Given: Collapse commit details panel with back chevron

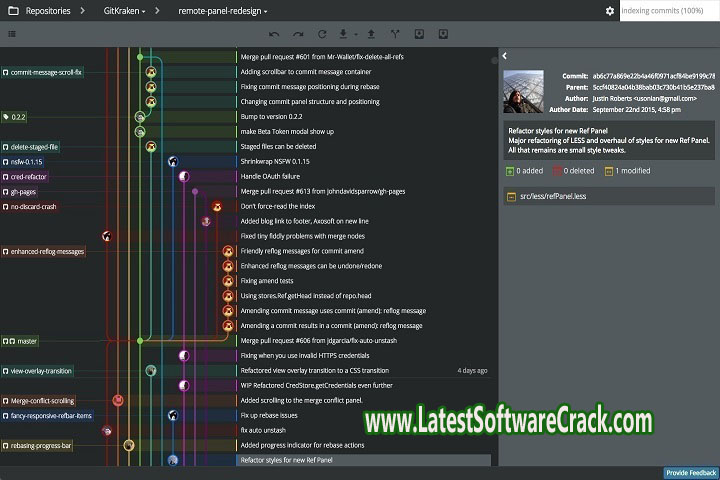Looking at the screenshot, I should coord(505,57).
